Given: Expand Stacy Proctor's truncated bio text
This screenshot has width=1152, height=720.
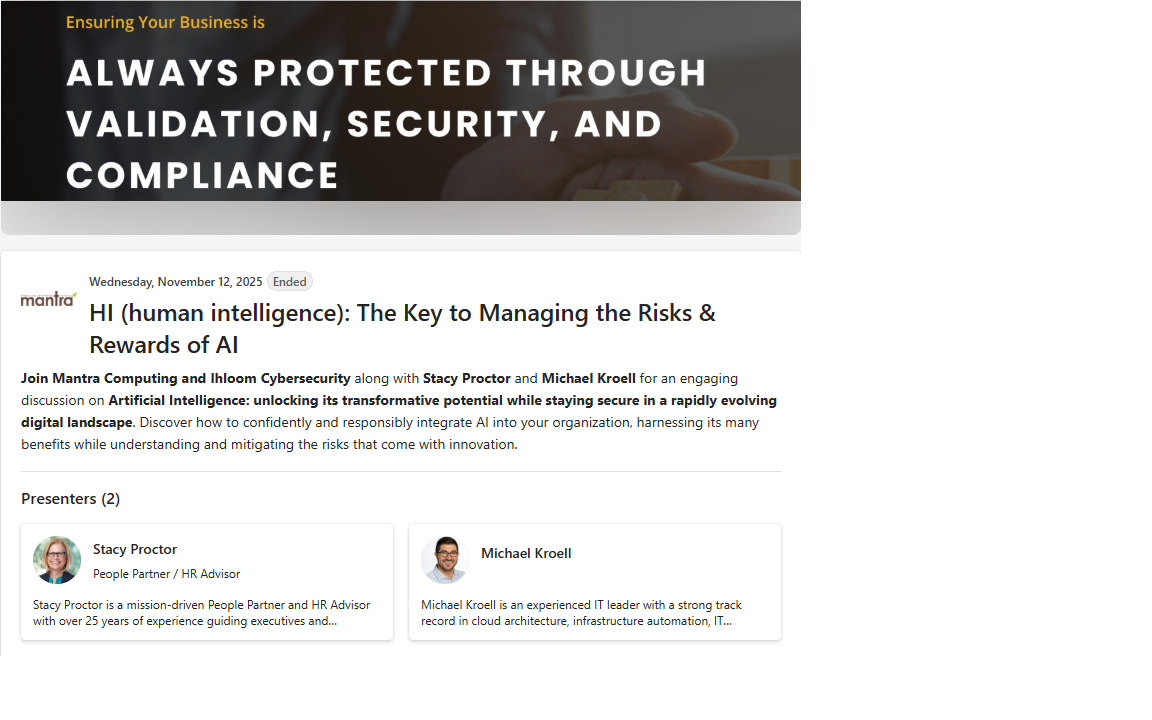Looking at the screenshot, I should (x=201, y=613).
